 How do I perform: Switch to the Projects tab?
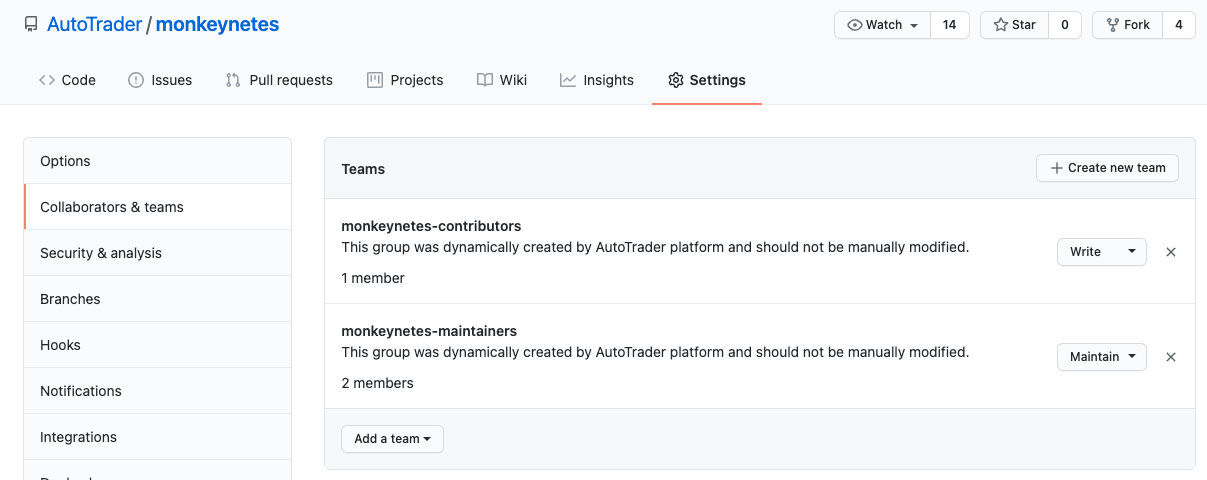[x=405, y=80]
